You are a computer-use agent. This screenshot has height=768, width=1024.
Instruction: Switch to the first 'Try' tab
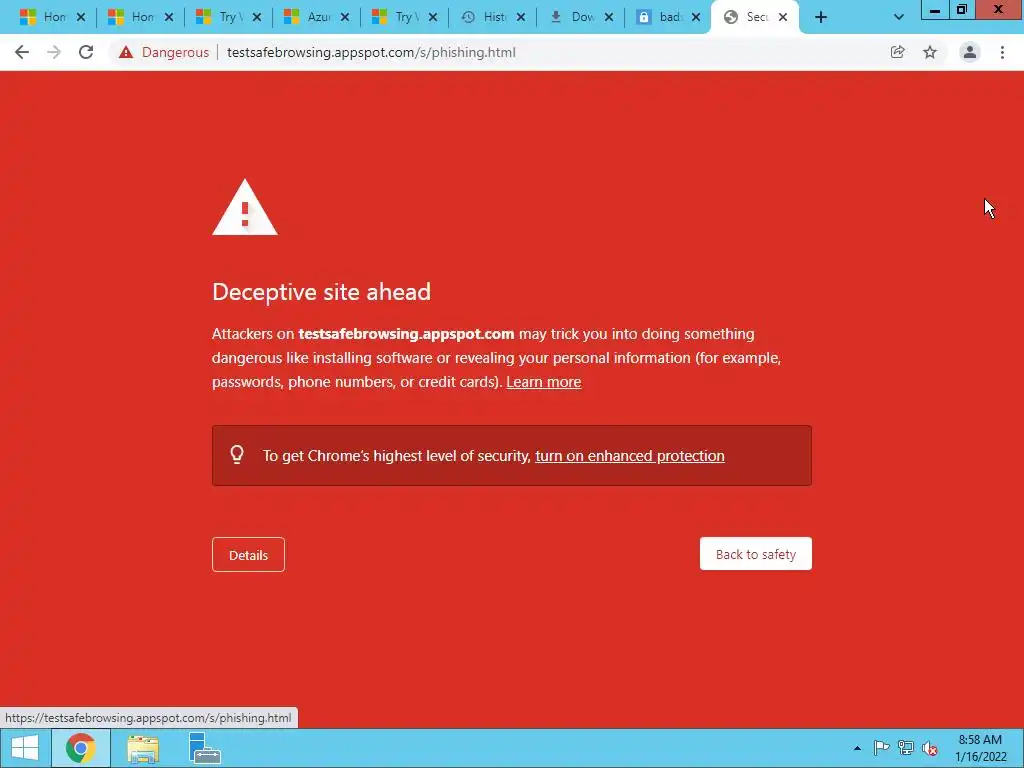click(219, 17)
